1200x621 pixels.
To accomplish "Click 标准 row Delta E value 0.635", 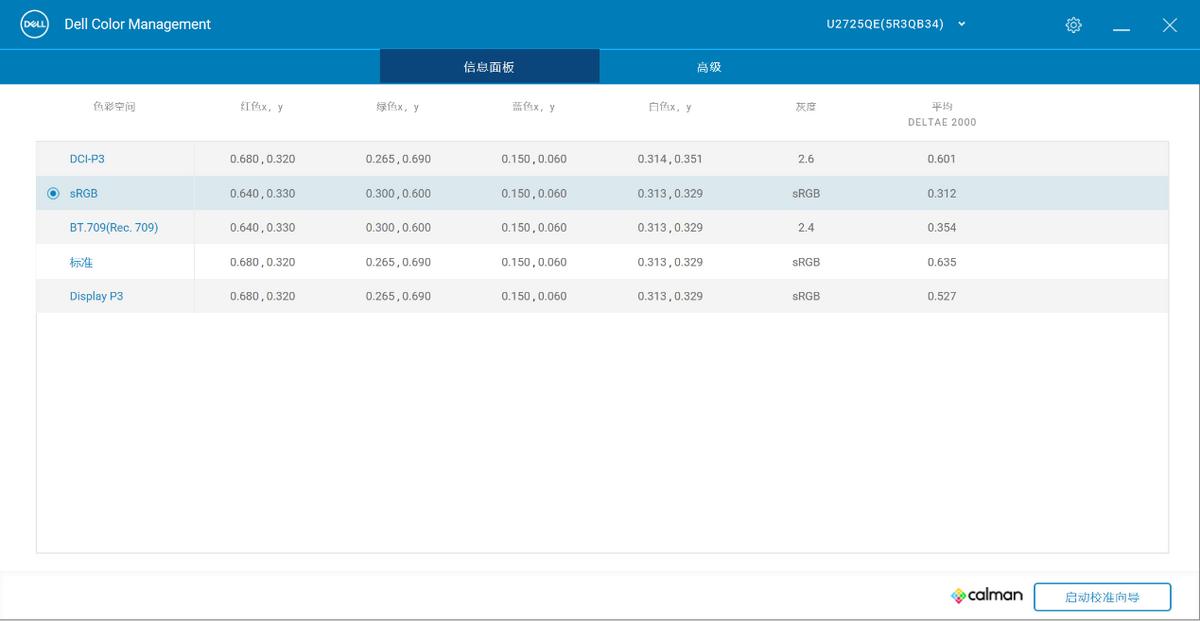I will 942,262.
